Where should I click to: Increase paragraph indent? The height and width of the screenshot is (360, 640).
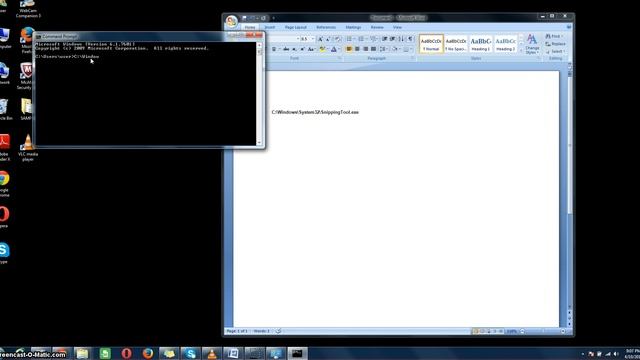392,39
